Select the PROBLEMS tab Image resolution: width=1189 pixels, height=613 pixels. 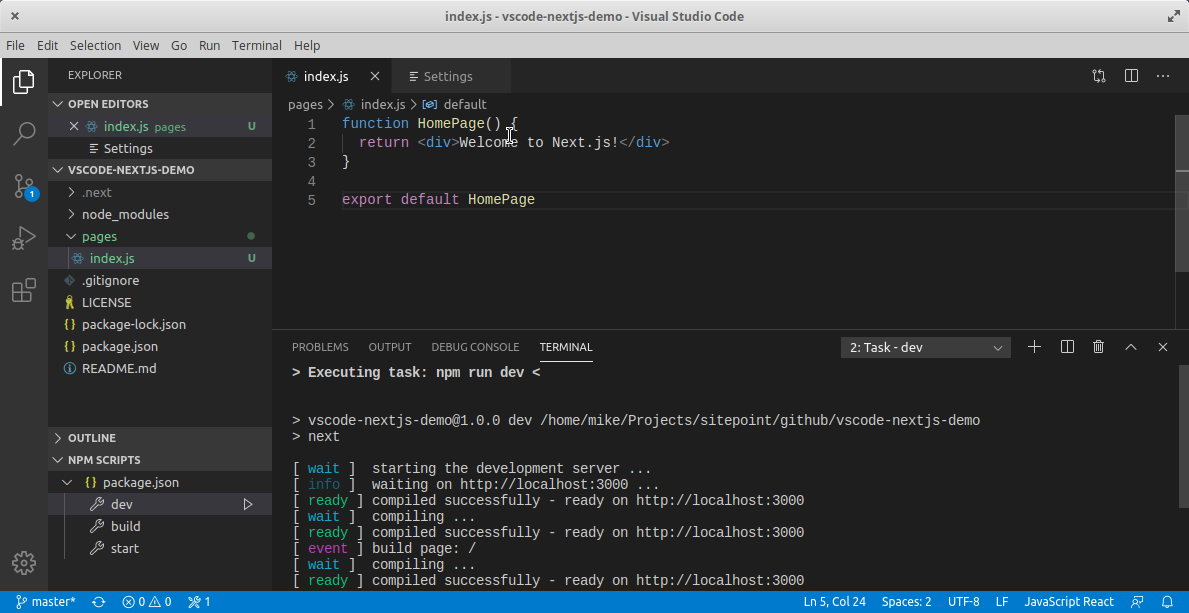(320, 347)
